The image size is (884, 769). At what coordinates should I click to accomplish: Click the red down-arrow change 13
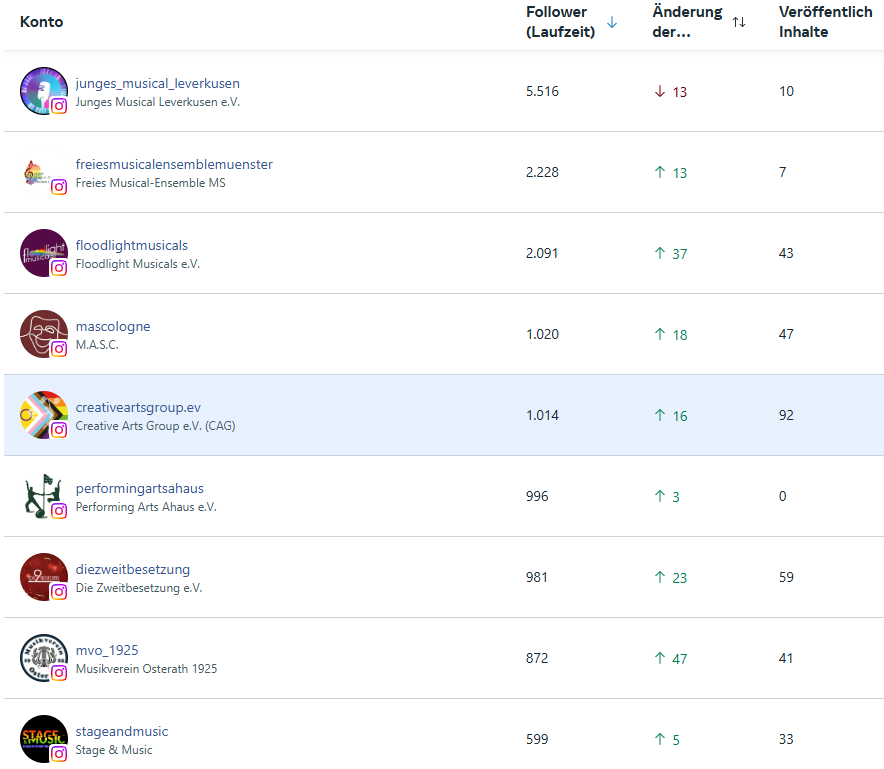(670, 92)
